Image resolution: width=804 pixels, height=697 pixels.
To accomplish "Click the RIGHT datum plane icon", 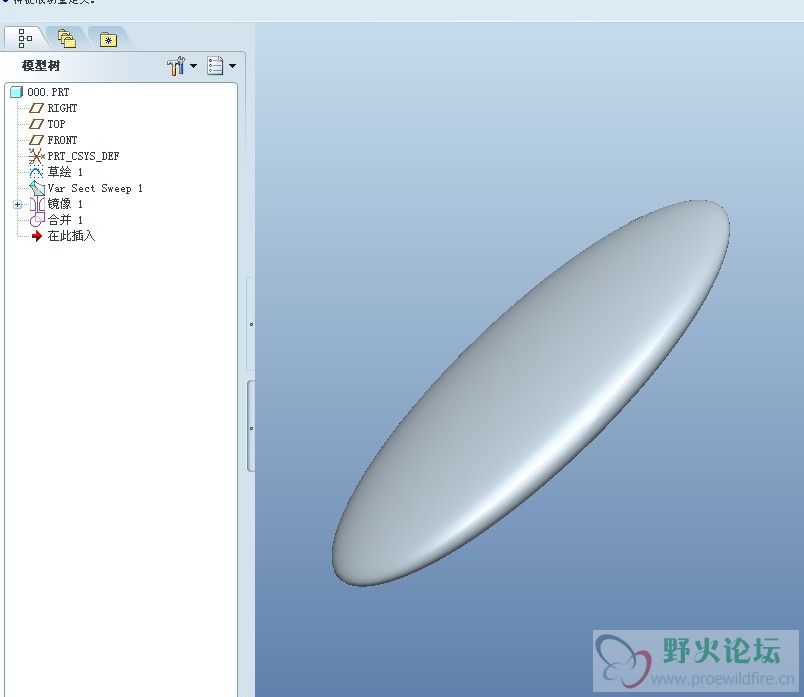I will coord(36,108).
